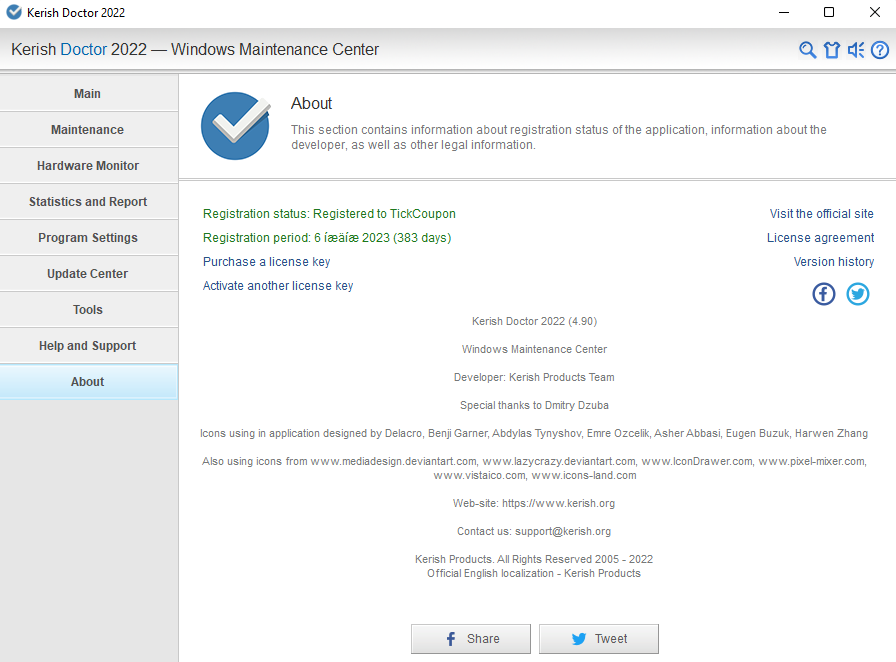The image size is (896, 662).
Task: Click the shirt skin icon in the header
Action: (832, 50)
